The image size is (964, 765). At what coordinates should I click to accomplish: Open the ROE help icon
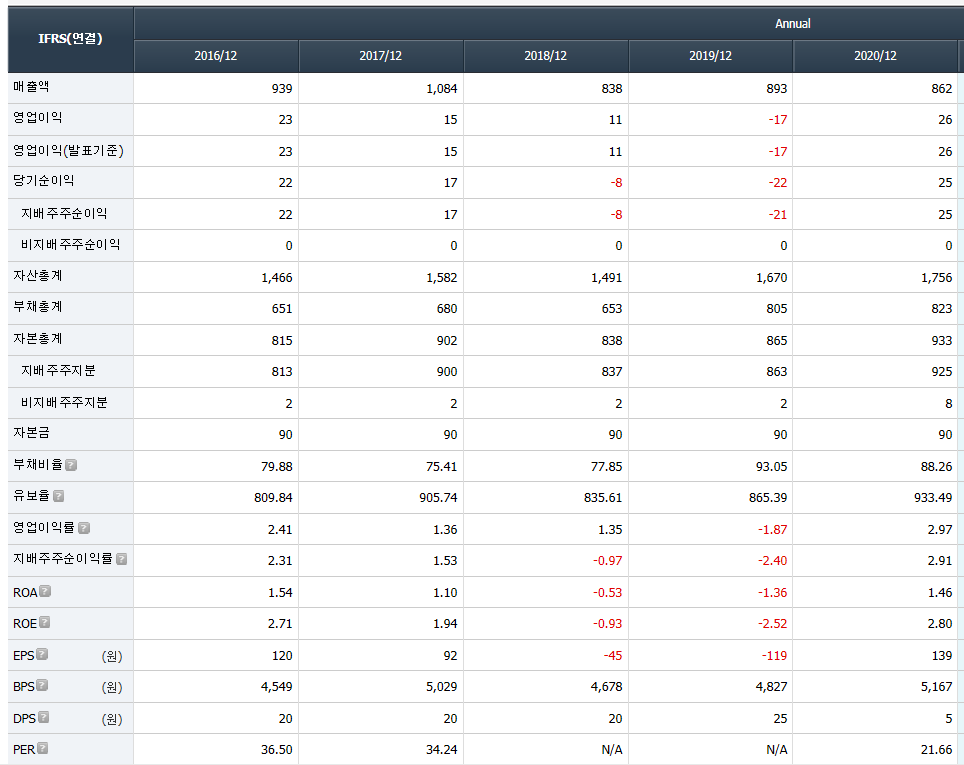(x=45, y=622)
